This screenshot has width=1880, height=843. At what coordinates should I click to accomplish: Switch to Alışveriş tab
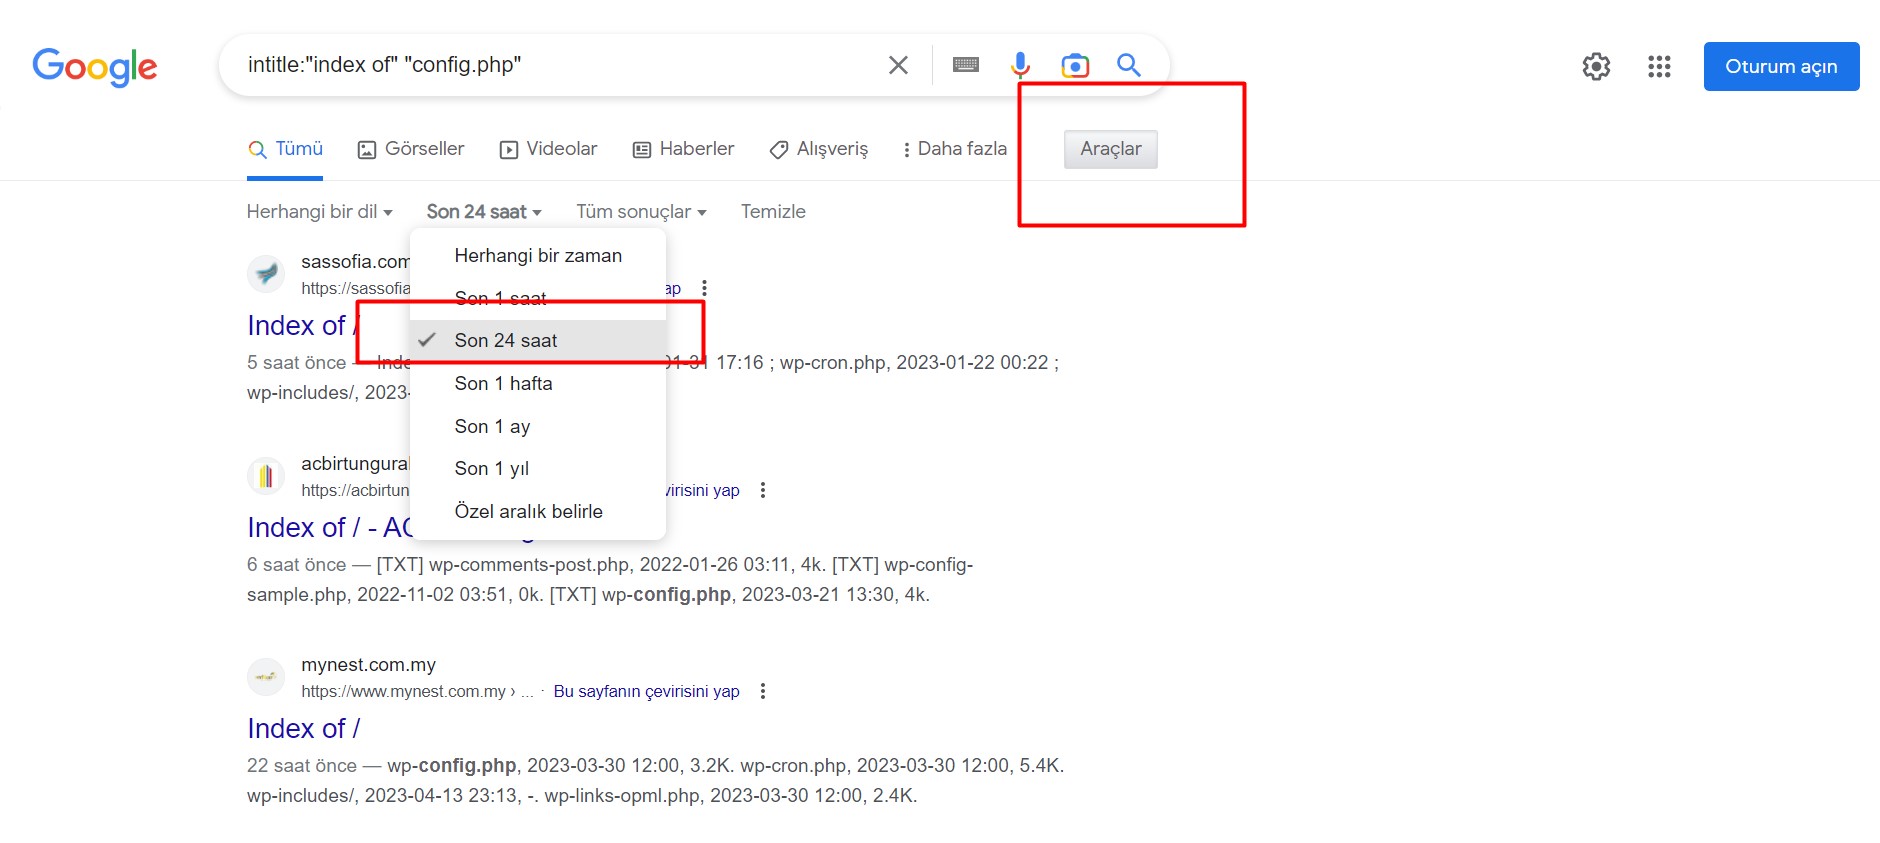819,149
